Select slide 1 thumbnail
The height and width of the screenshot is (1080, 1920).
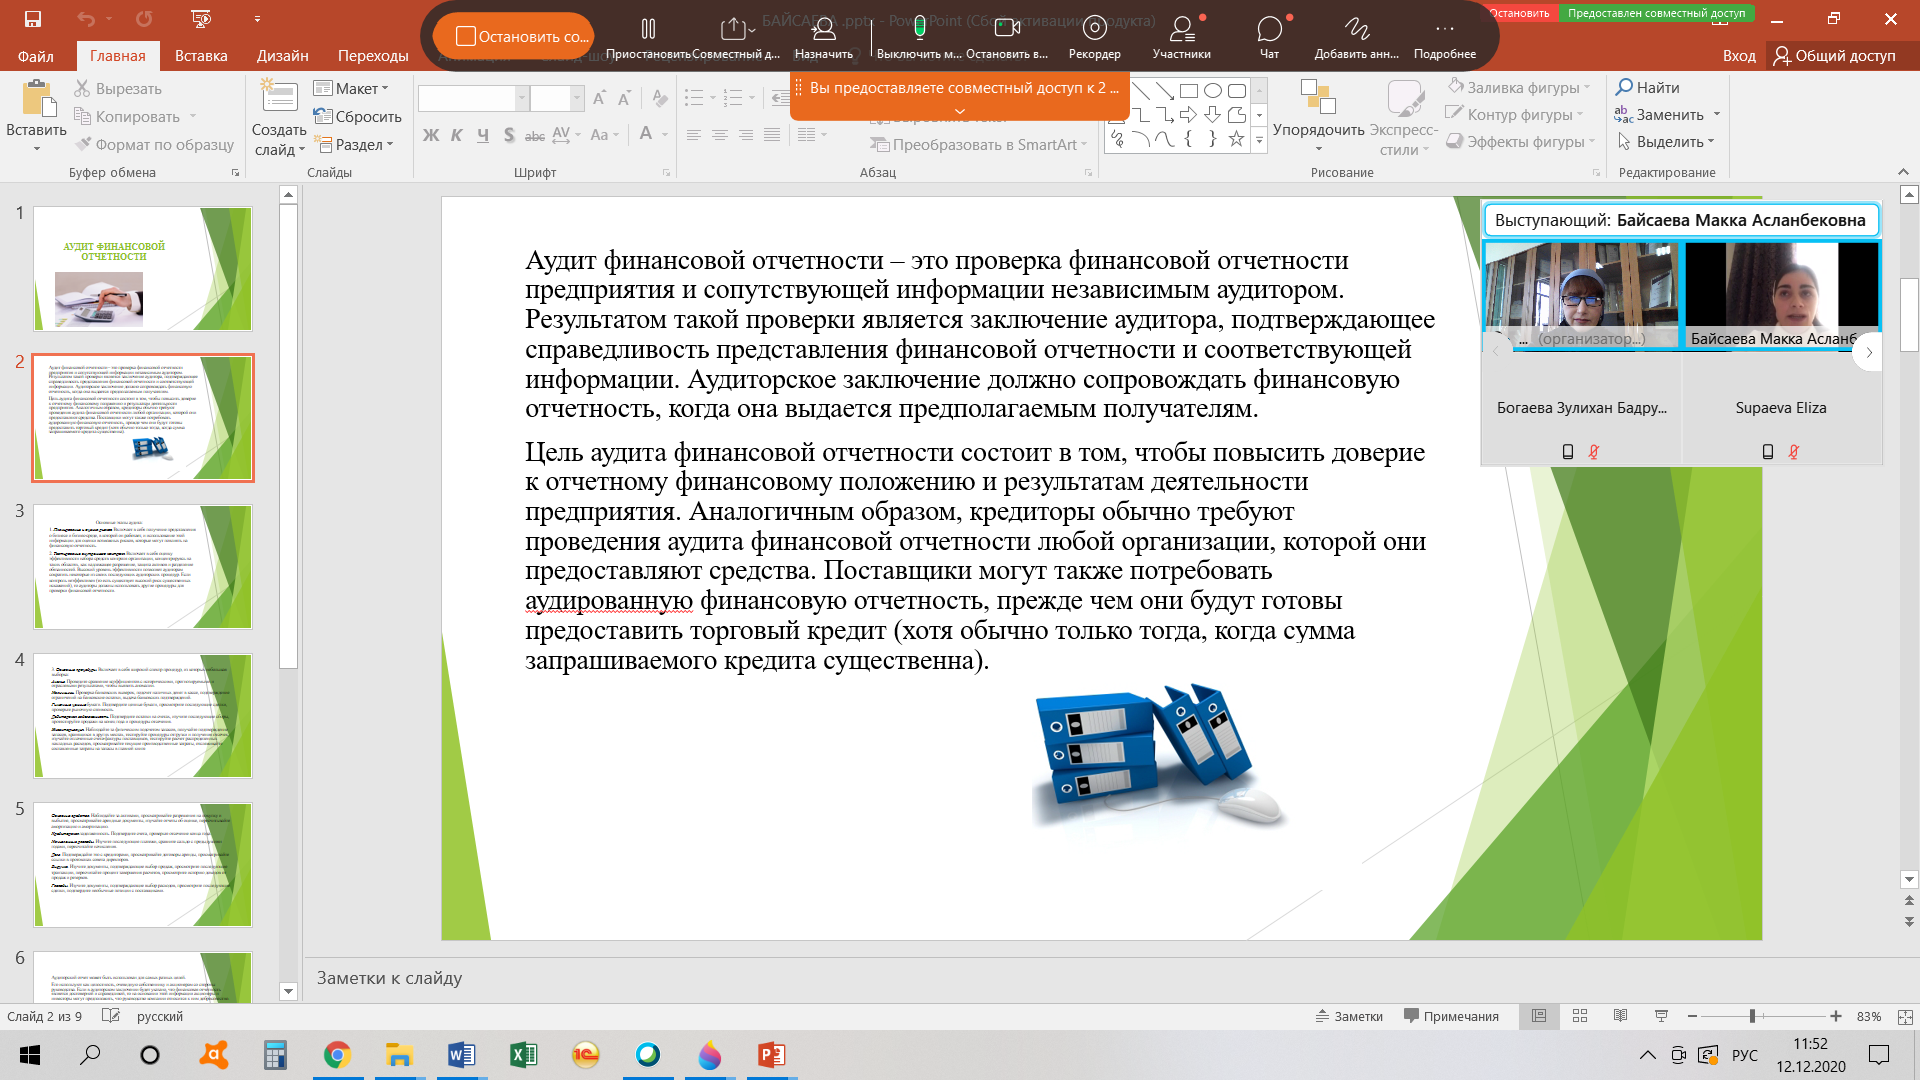tap(143, 268)
